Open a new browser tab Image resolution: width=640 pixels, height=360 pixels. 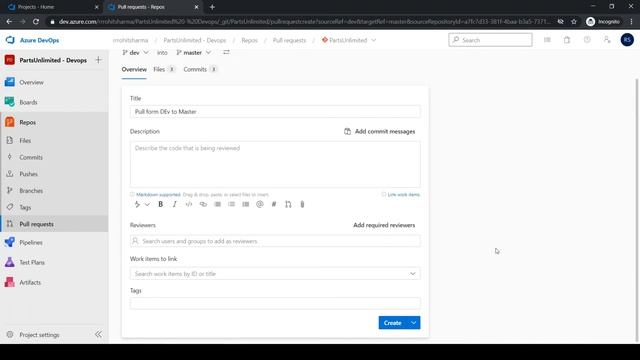pos(212,7)
